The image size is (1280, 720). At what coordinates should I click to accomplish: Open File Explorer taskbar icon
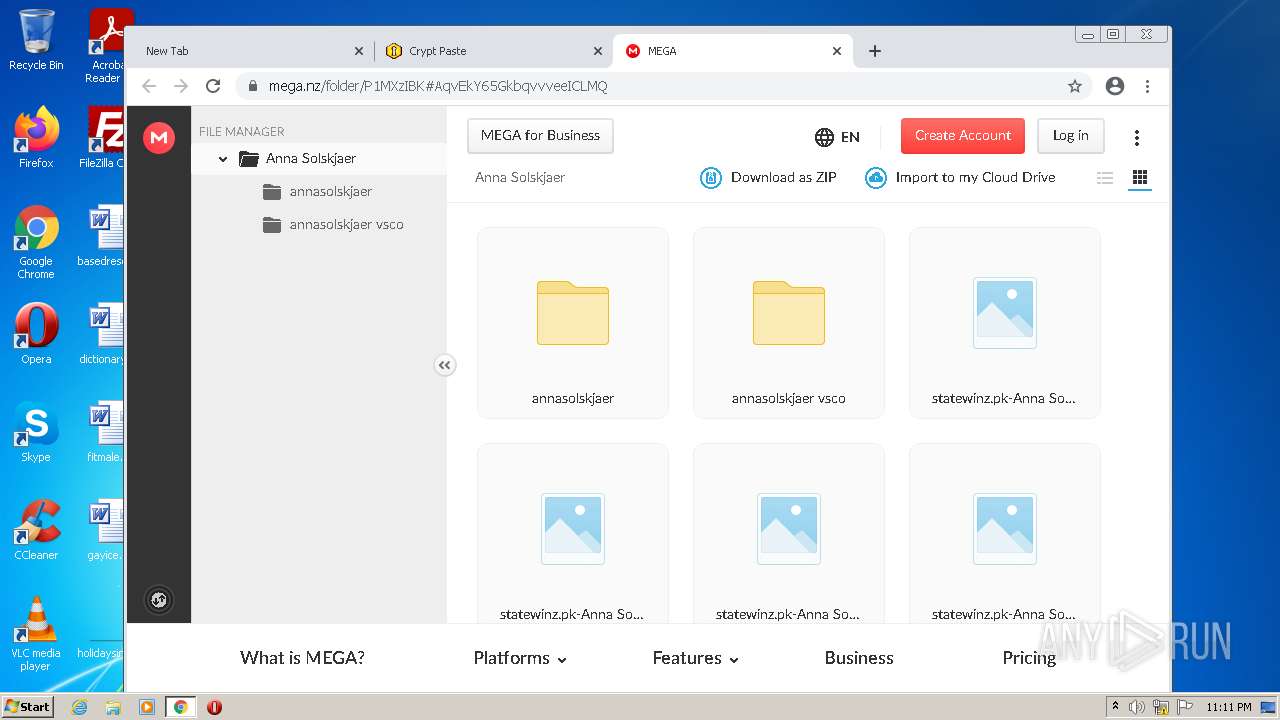tap(113, 707)
